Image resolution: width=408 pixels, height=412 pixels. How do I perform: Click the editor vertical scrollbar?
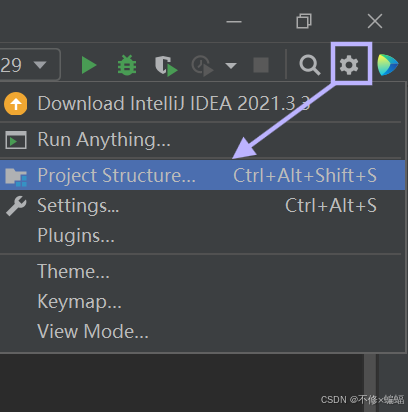(x=370, y=383)
